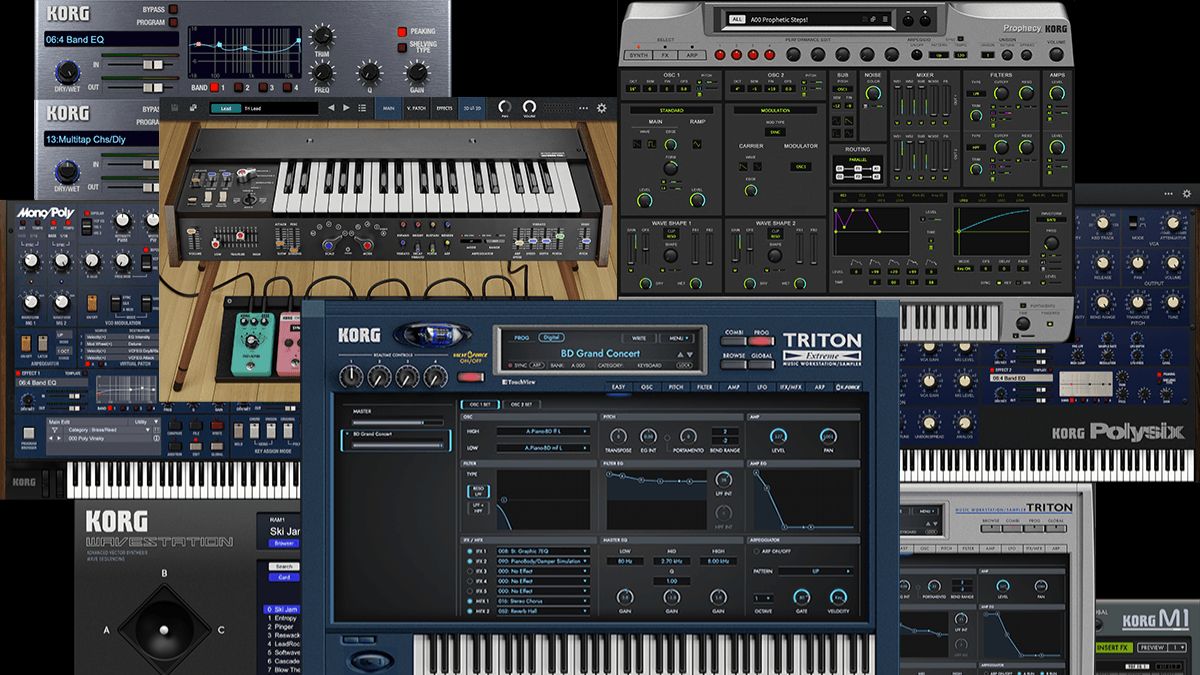The height and width of the screenshot is (675, 1200).
Task: Go to next preset arrow in miniKORG toolbar
Action: (346, 108)
